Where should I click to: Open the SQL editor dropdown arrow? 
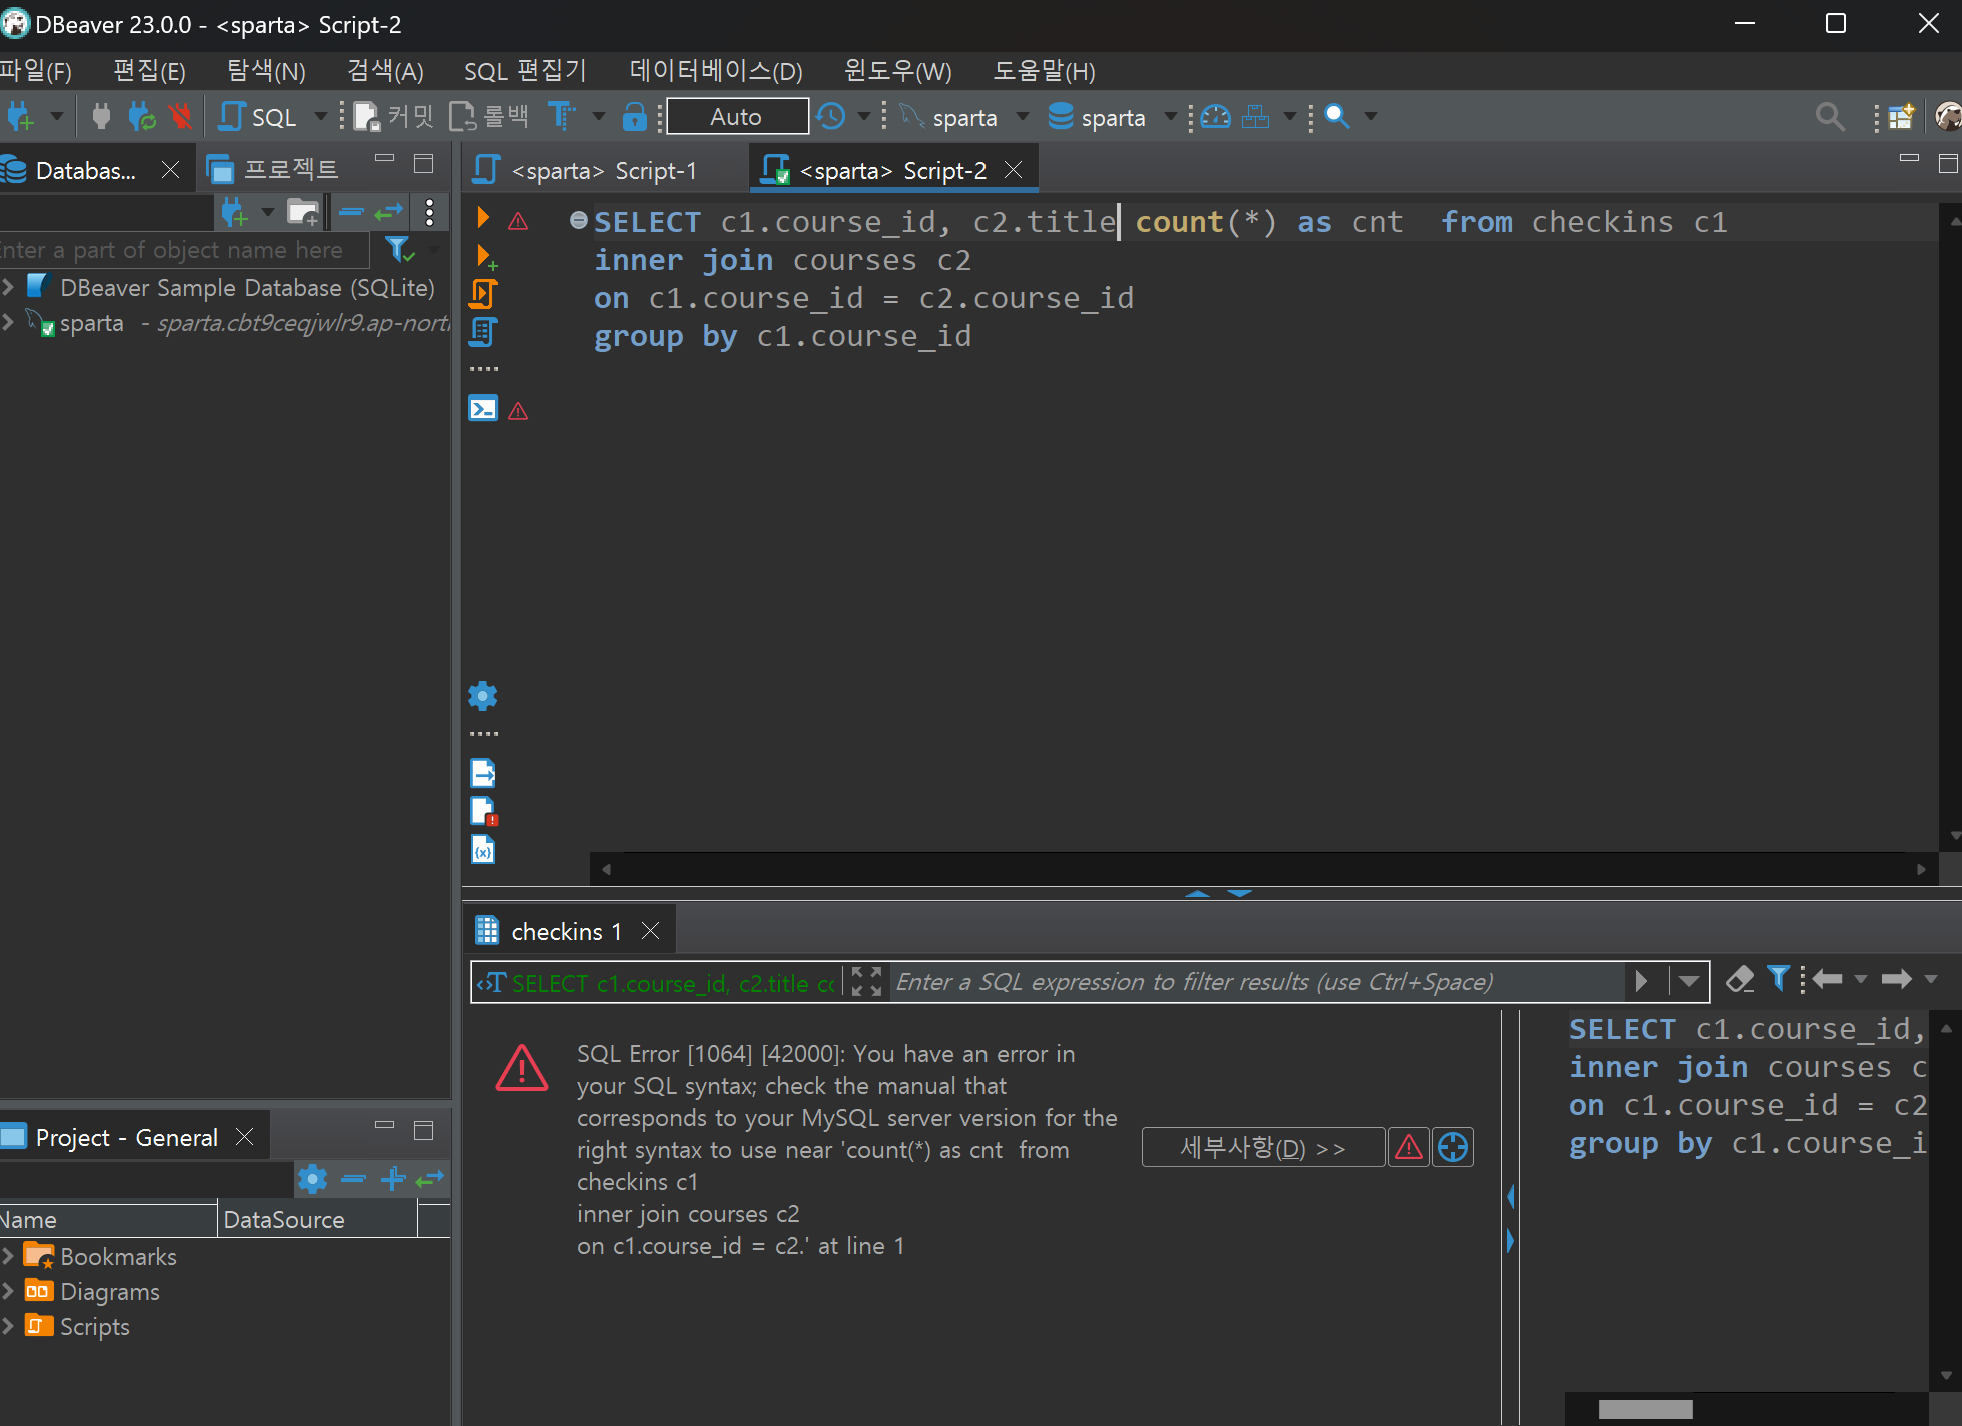321,117
